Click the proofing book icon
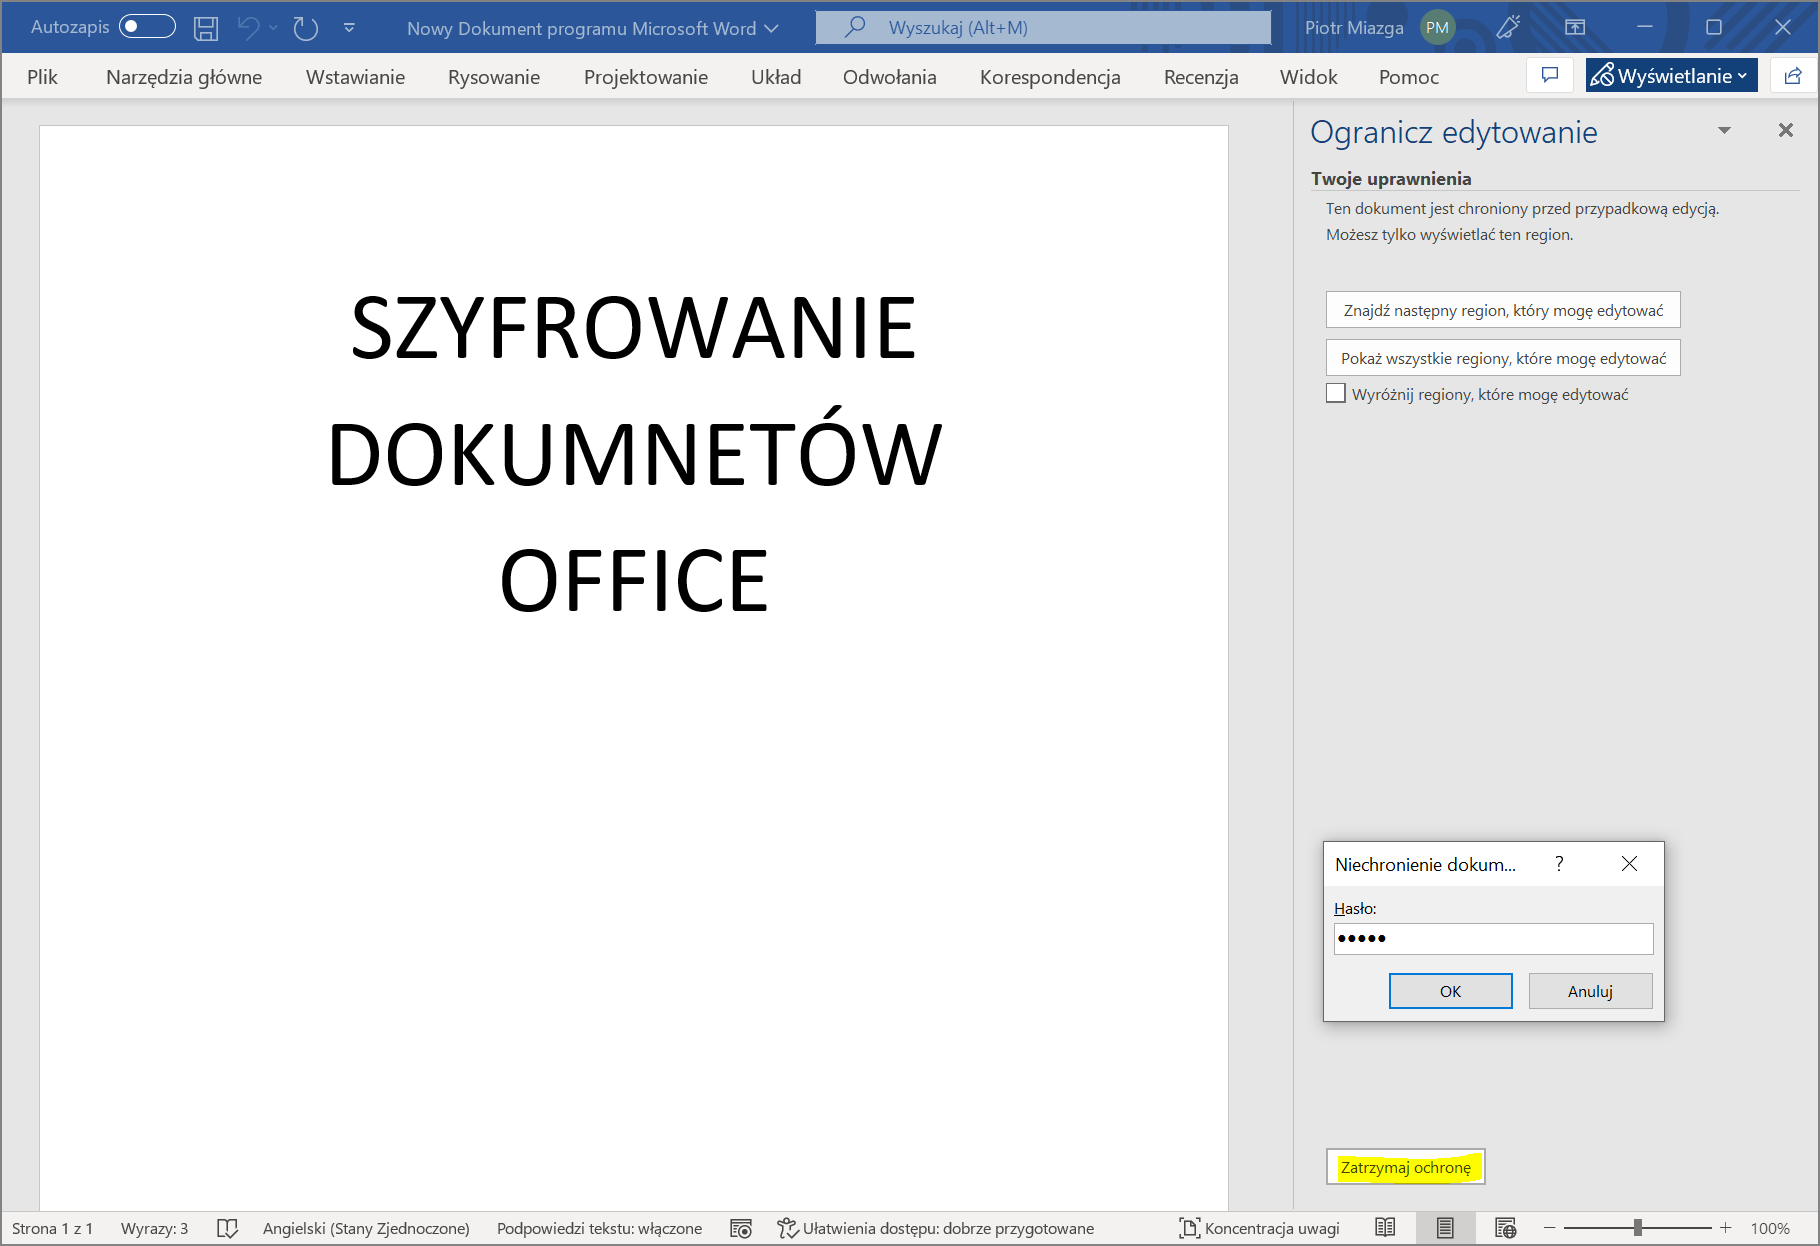 pos(228,1228)
